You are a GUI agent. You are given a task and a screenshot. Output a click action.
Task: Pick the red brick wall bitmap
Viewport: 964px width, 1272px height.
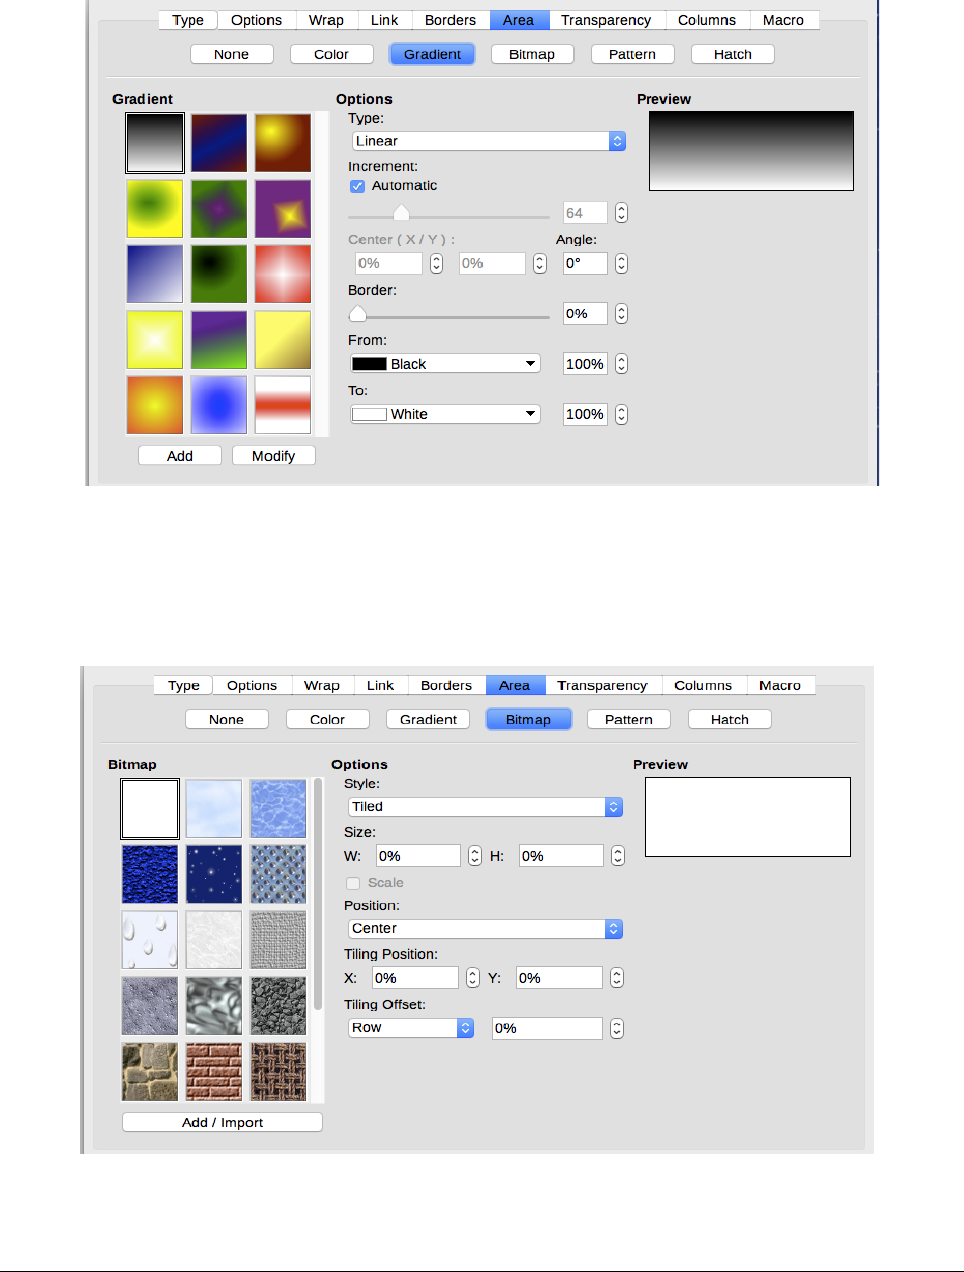click(214, 1071)
